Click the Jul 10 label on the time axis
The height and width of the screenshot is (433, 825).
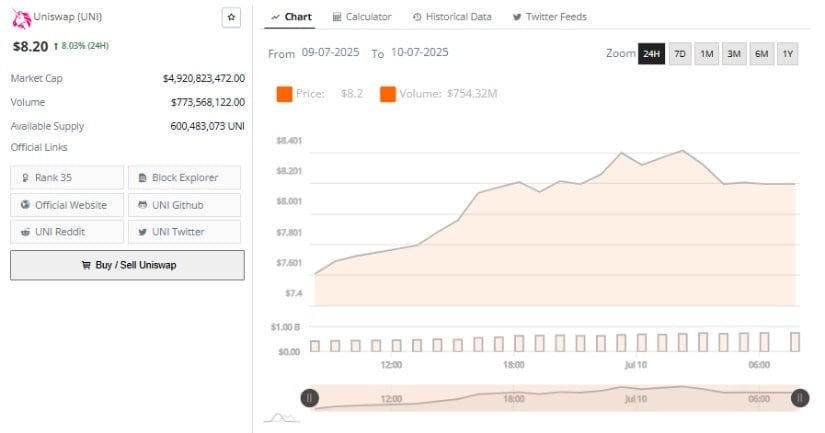click(x=636, y=365)
